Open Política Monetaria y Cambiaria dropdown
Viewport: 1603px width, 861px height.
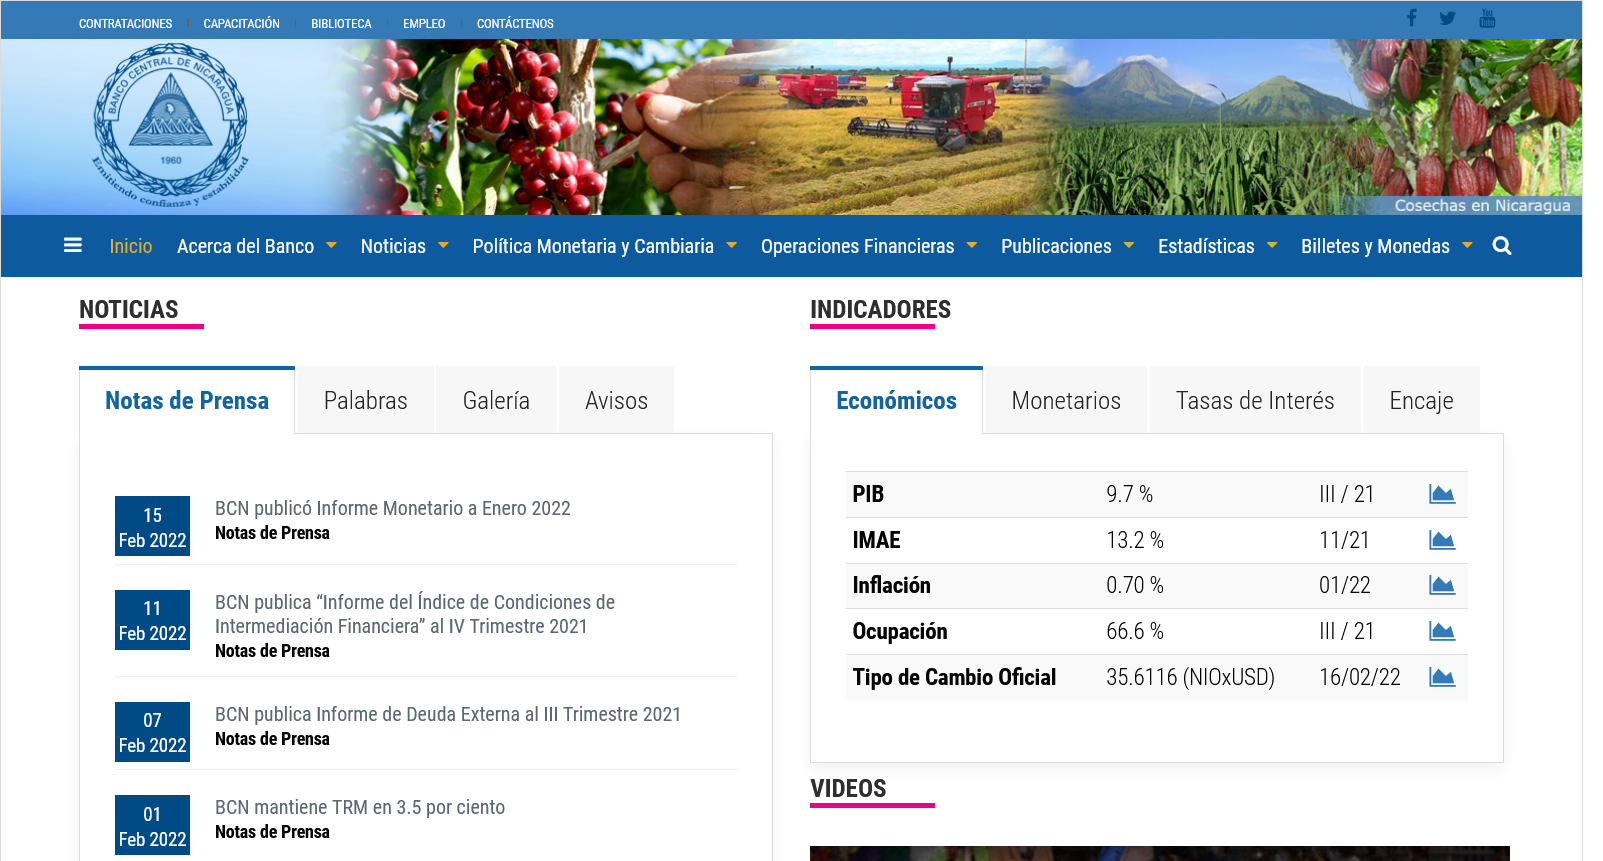coord(604,246)
